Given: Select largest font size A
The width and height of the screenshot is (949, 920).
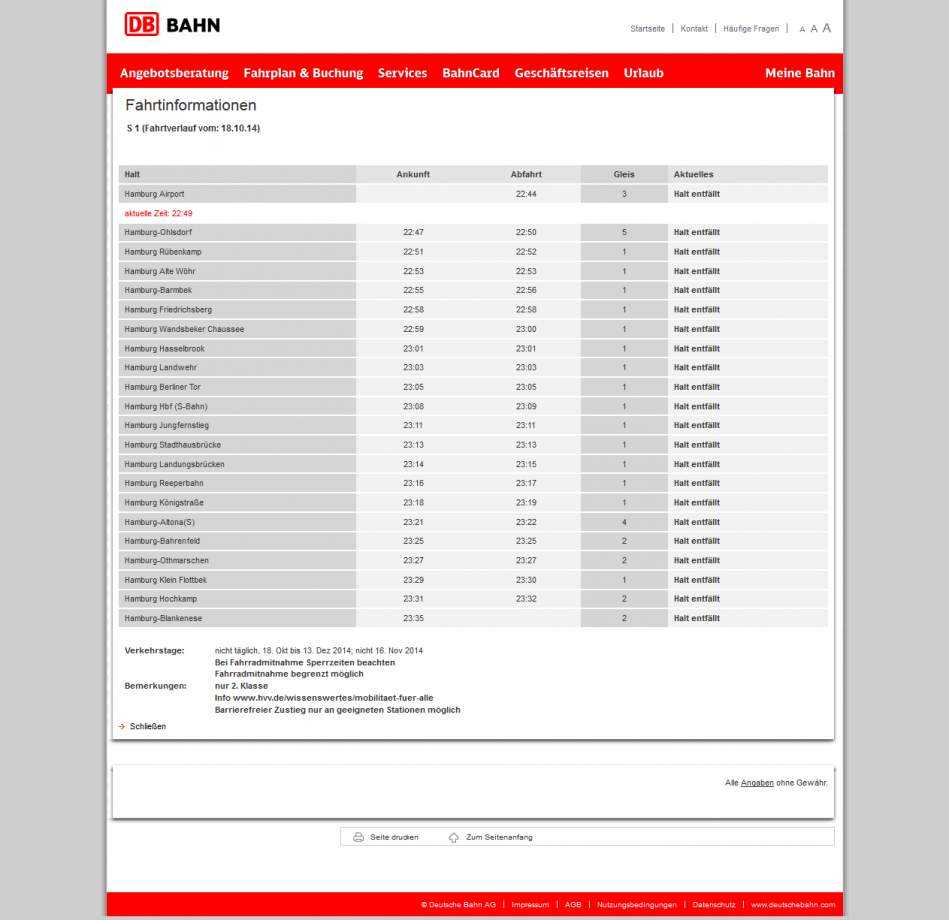Looking at the screenshot, I should click(827, 28).
